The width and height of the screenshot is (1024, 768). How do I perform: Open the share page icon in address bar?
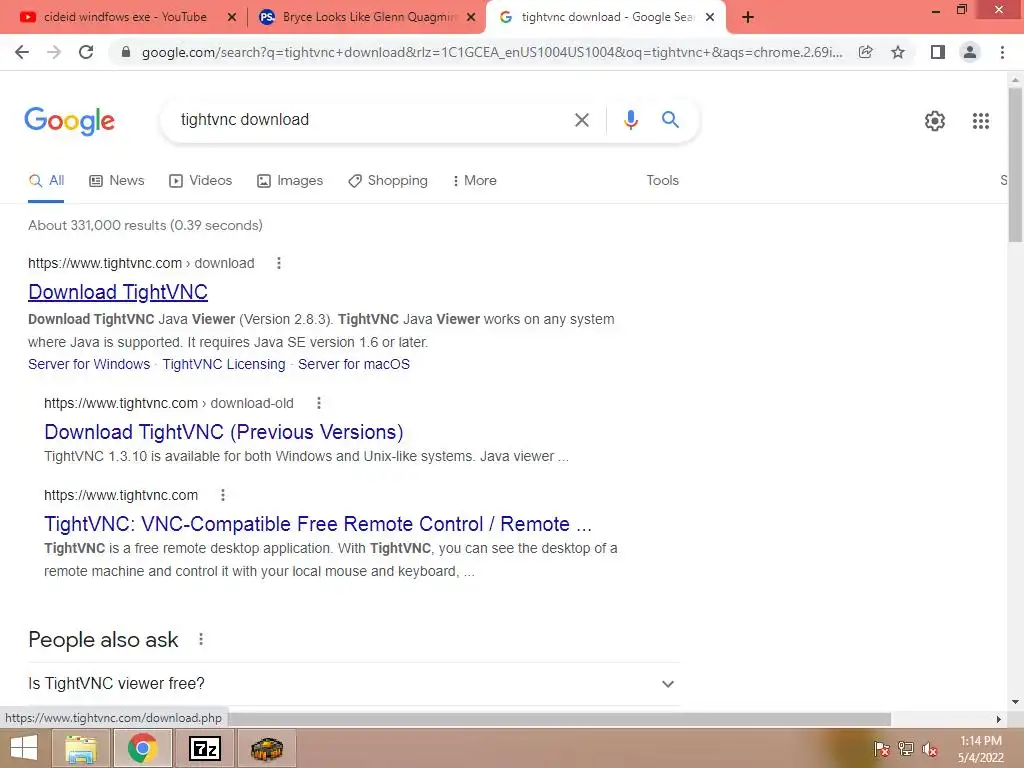[866, 52]
